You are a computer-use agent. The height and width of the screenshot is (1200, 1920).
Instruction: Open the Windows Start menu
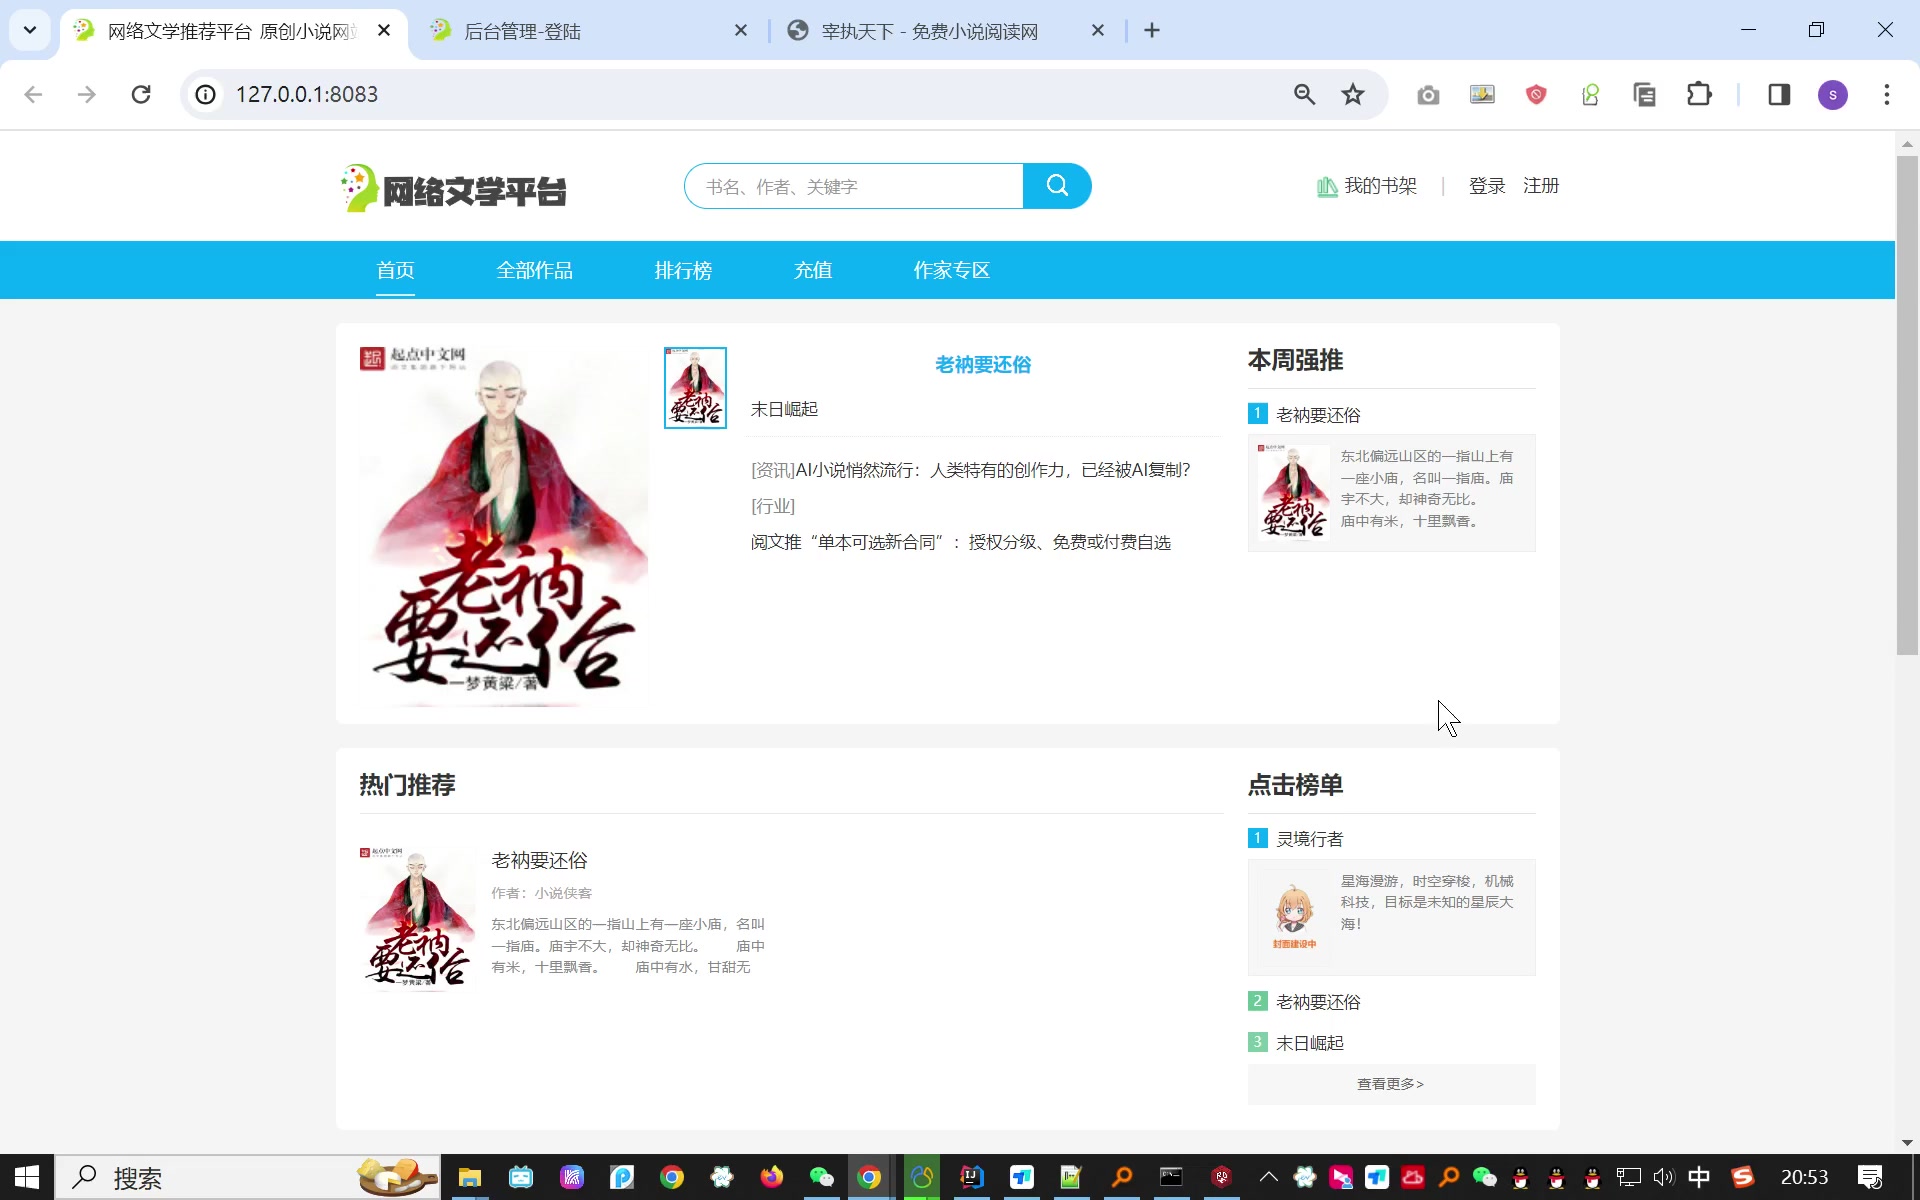[27, 1177]
